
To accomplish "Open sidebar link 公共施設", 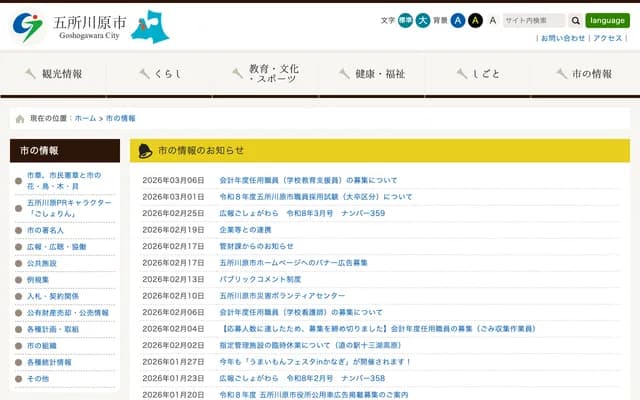I will 42,263.
